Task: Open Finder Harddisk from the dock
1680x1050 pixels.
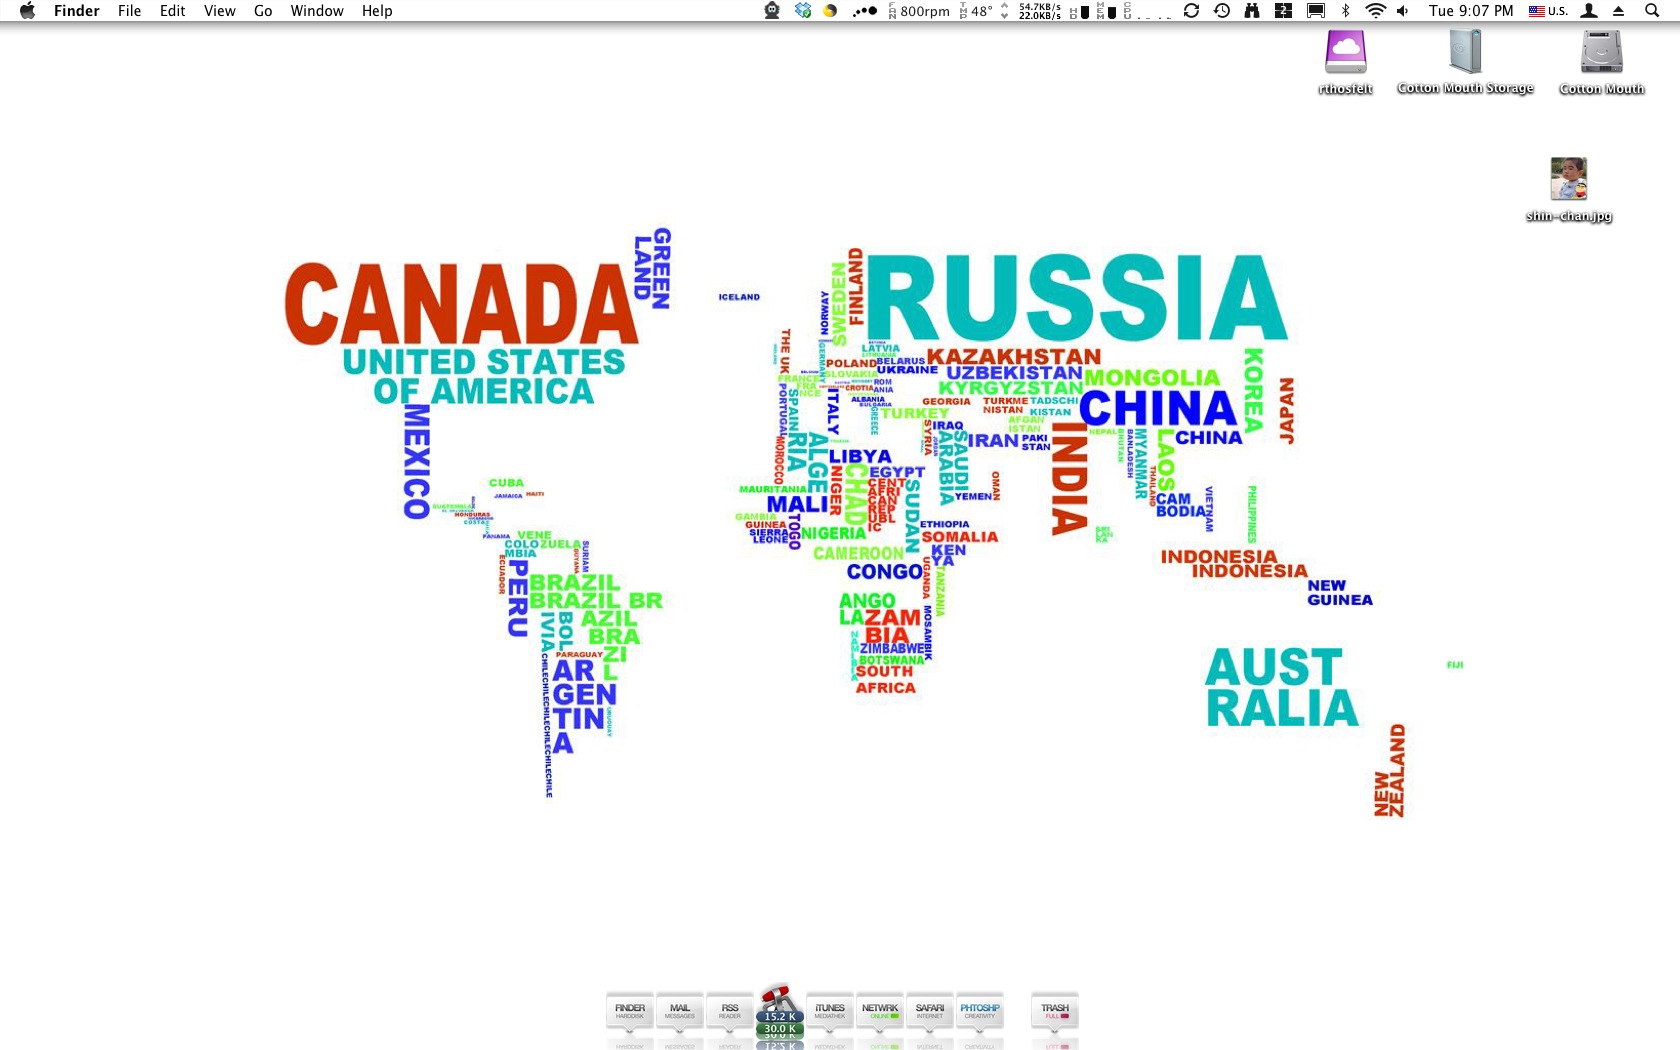Action: tap(630, 1011)
